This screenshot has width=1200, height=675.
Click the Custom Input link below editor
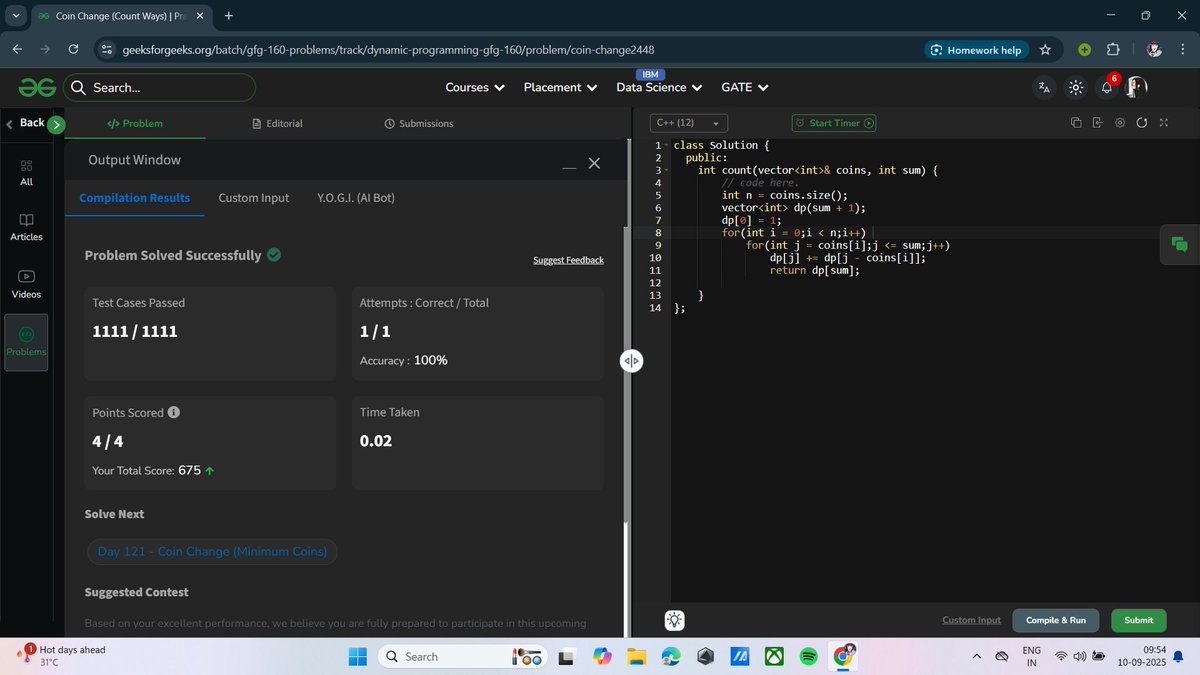971,620
